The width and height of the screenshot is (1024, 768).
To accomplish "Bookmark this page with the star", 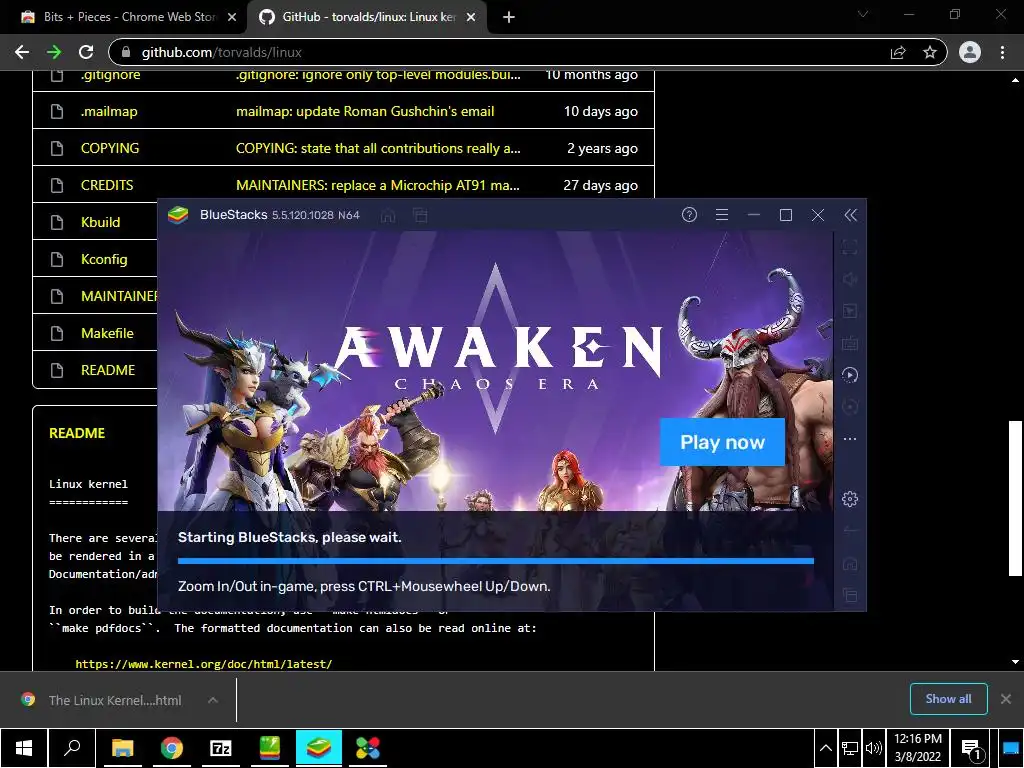I will point(930,52).
